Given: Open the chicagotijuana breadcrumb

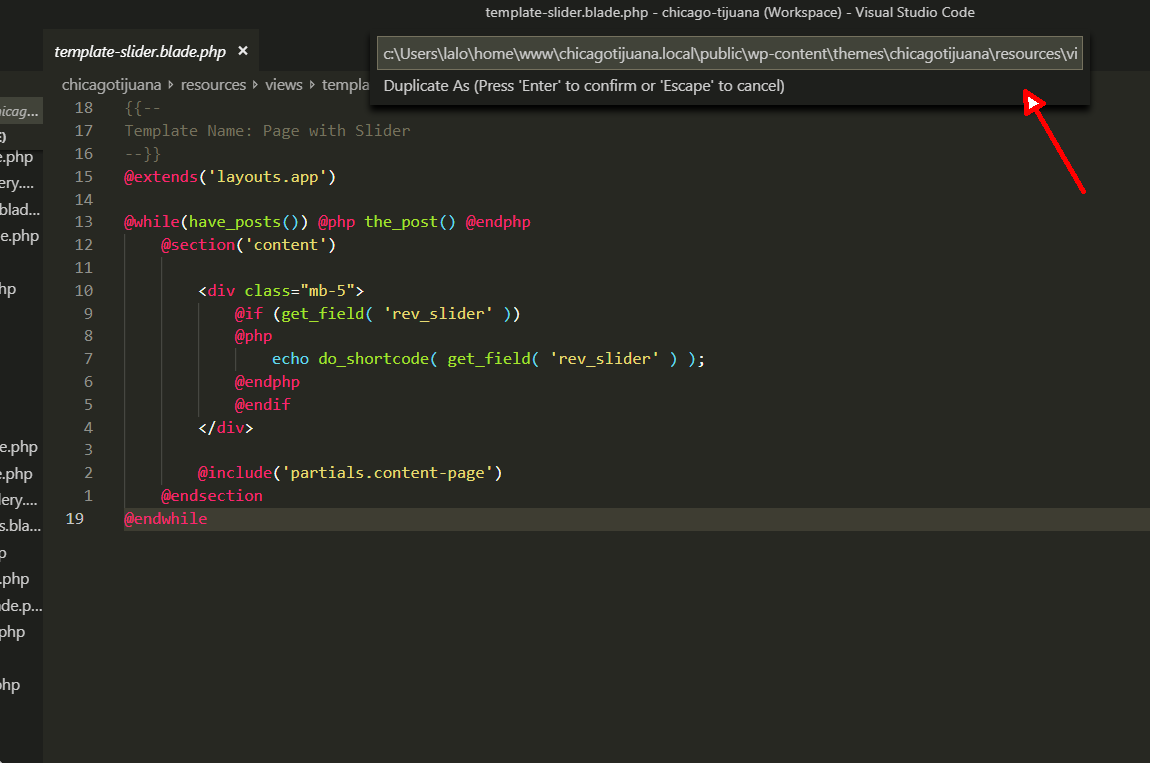Looking at the screenshot, I should click(x=111, y=85).
